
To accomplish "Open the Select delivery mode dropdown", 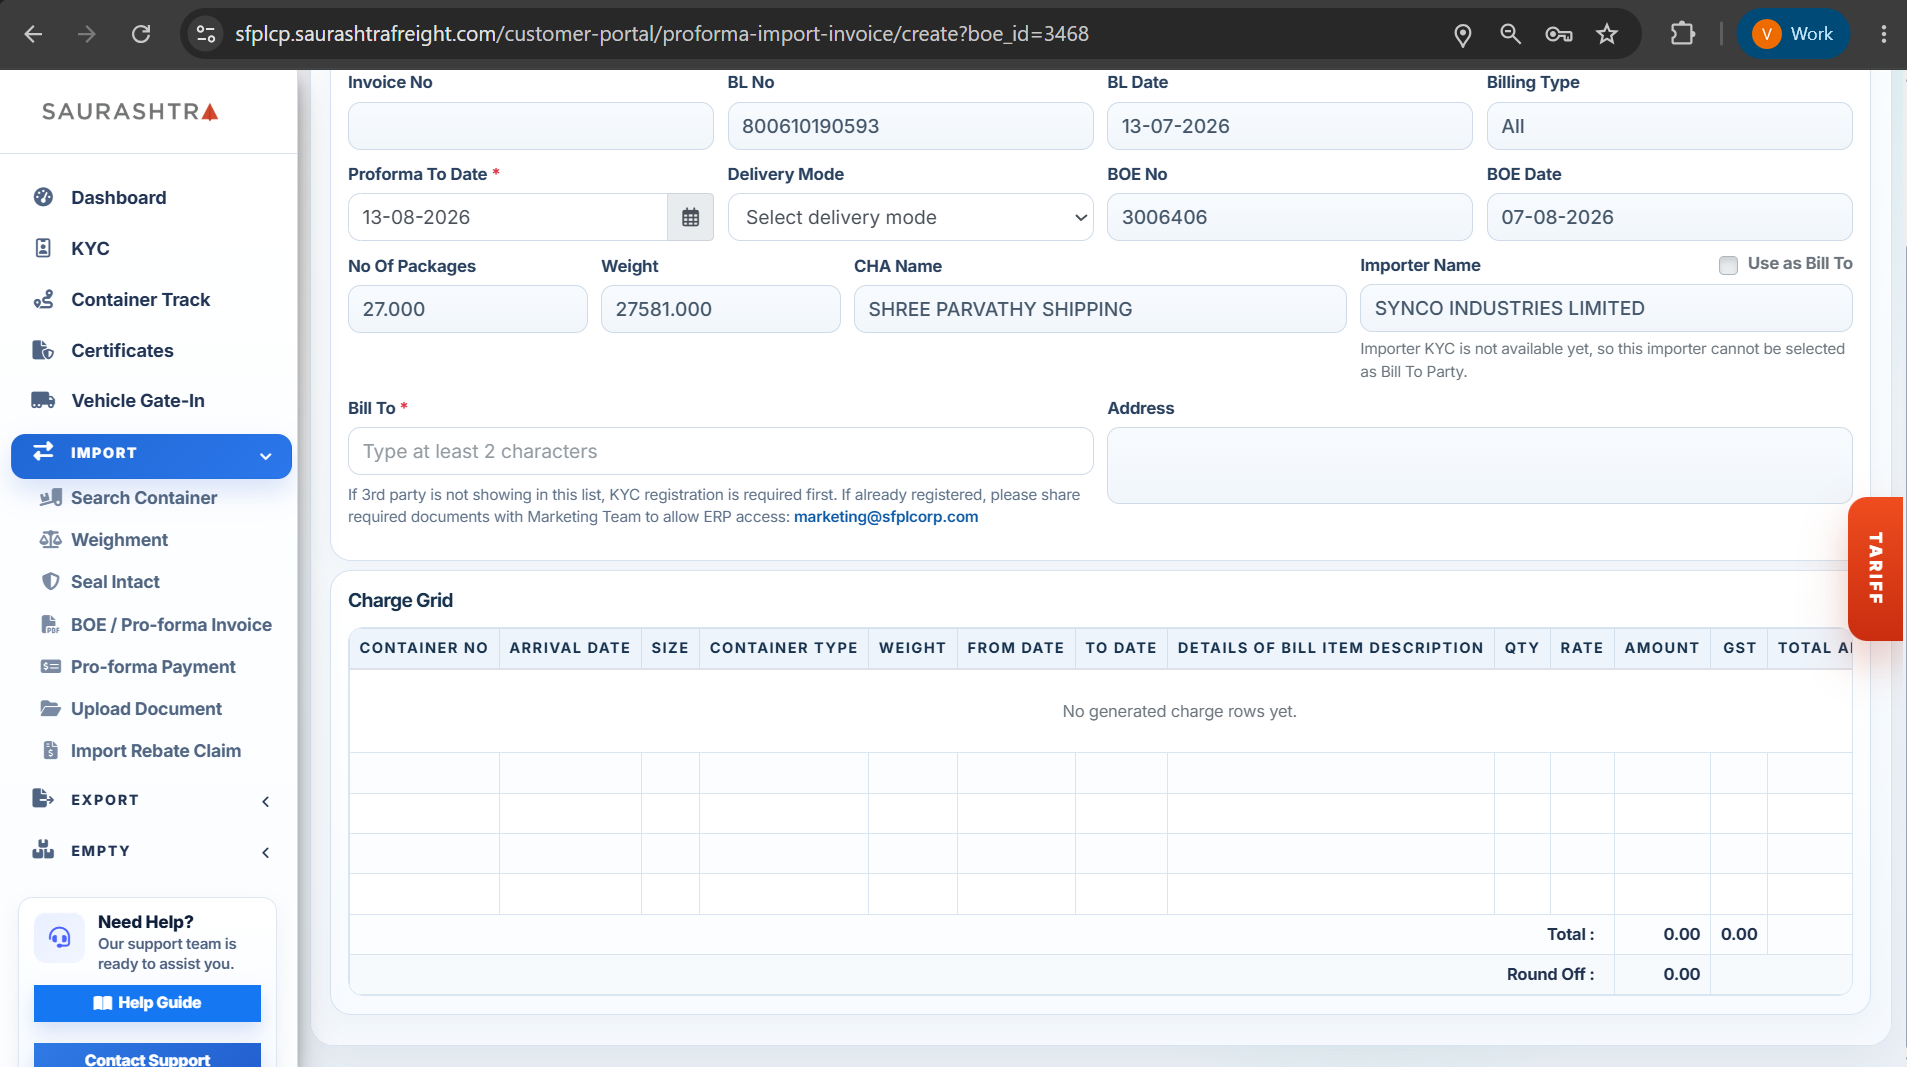I will [x=910, y=217].
